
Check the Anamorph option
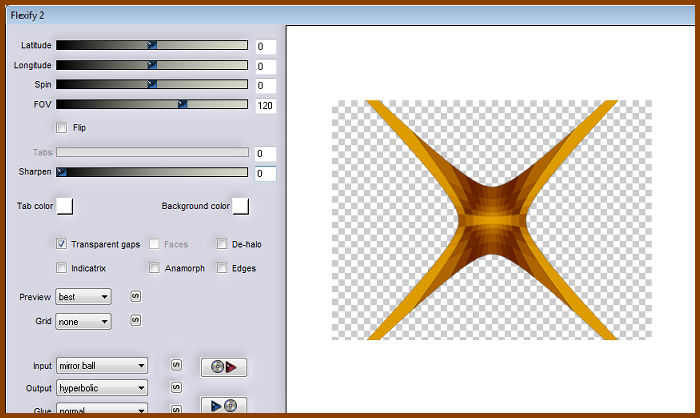point(154,268)
